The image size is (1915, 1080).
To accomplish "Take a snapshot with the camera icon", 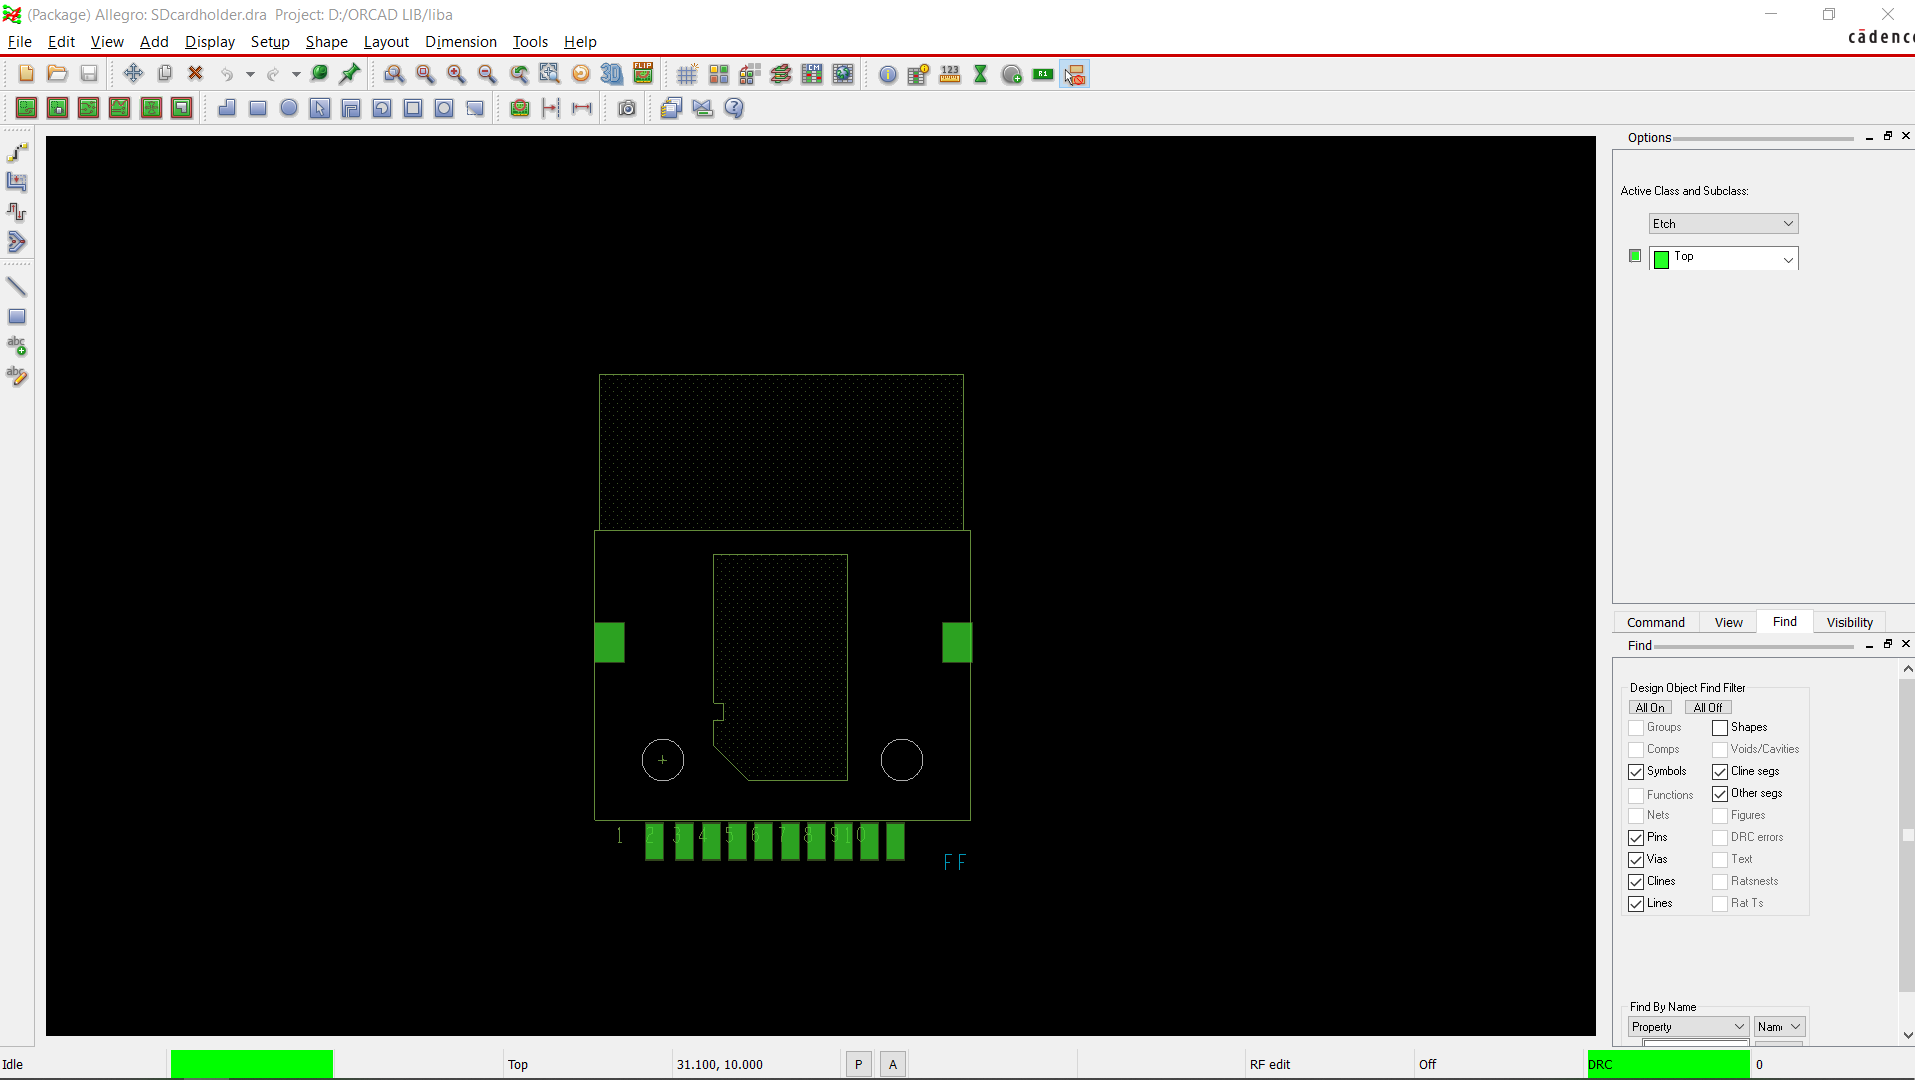I will click(627, 108).
